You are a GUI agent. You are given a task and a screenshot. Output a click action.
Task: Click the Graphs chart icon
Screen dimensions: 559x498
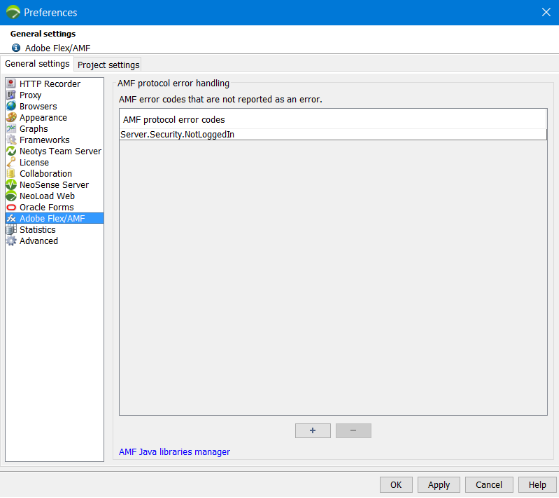11,128
